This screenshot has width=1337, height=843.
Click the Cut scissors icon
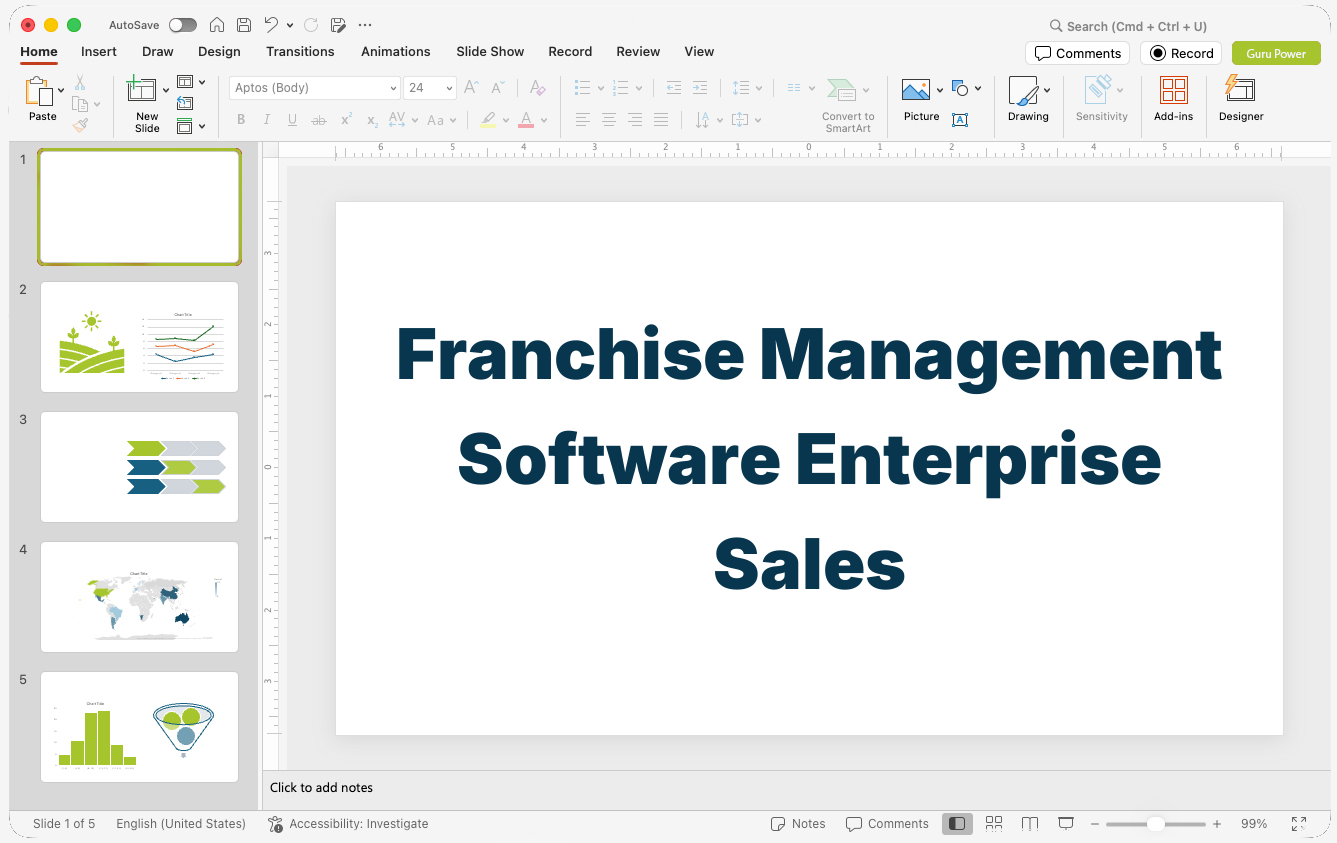pos(80,83)
